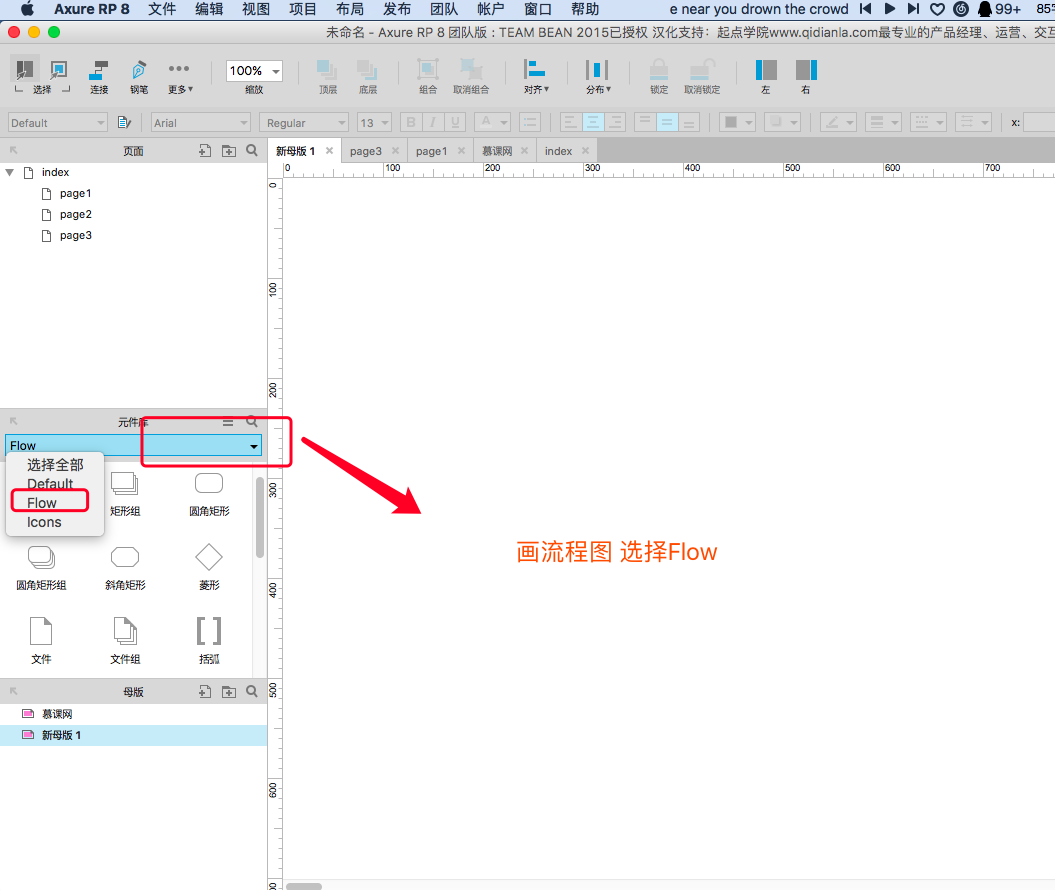Align text to vertical middle
Viewport: 1055px width, 890px height.
tap(667, 122)
